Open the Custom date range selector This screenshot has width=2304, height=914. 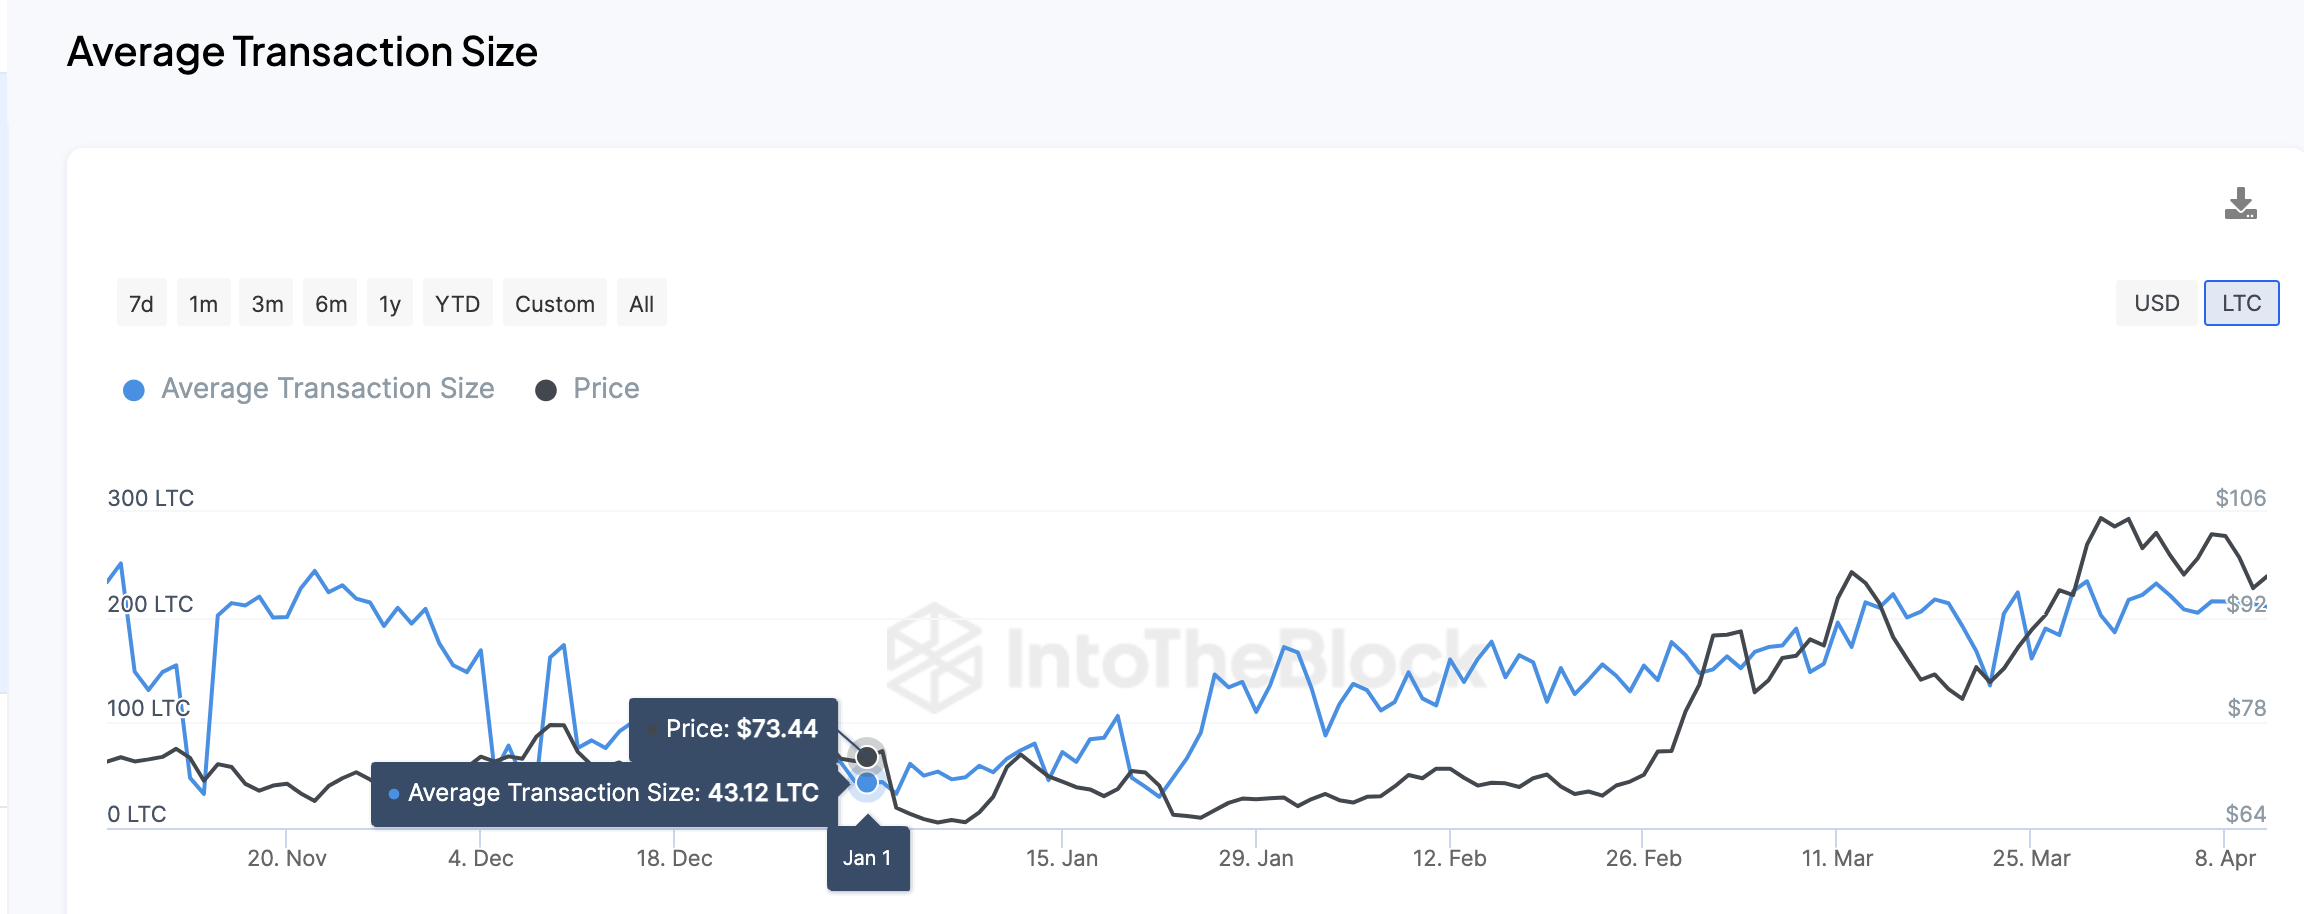[553, 303]
